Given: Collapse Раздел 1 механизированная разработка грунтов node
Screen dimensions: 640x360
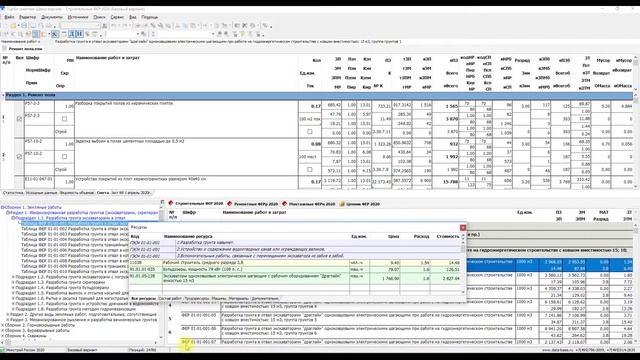Looking at the screenshot, I should tap(7, 213).
